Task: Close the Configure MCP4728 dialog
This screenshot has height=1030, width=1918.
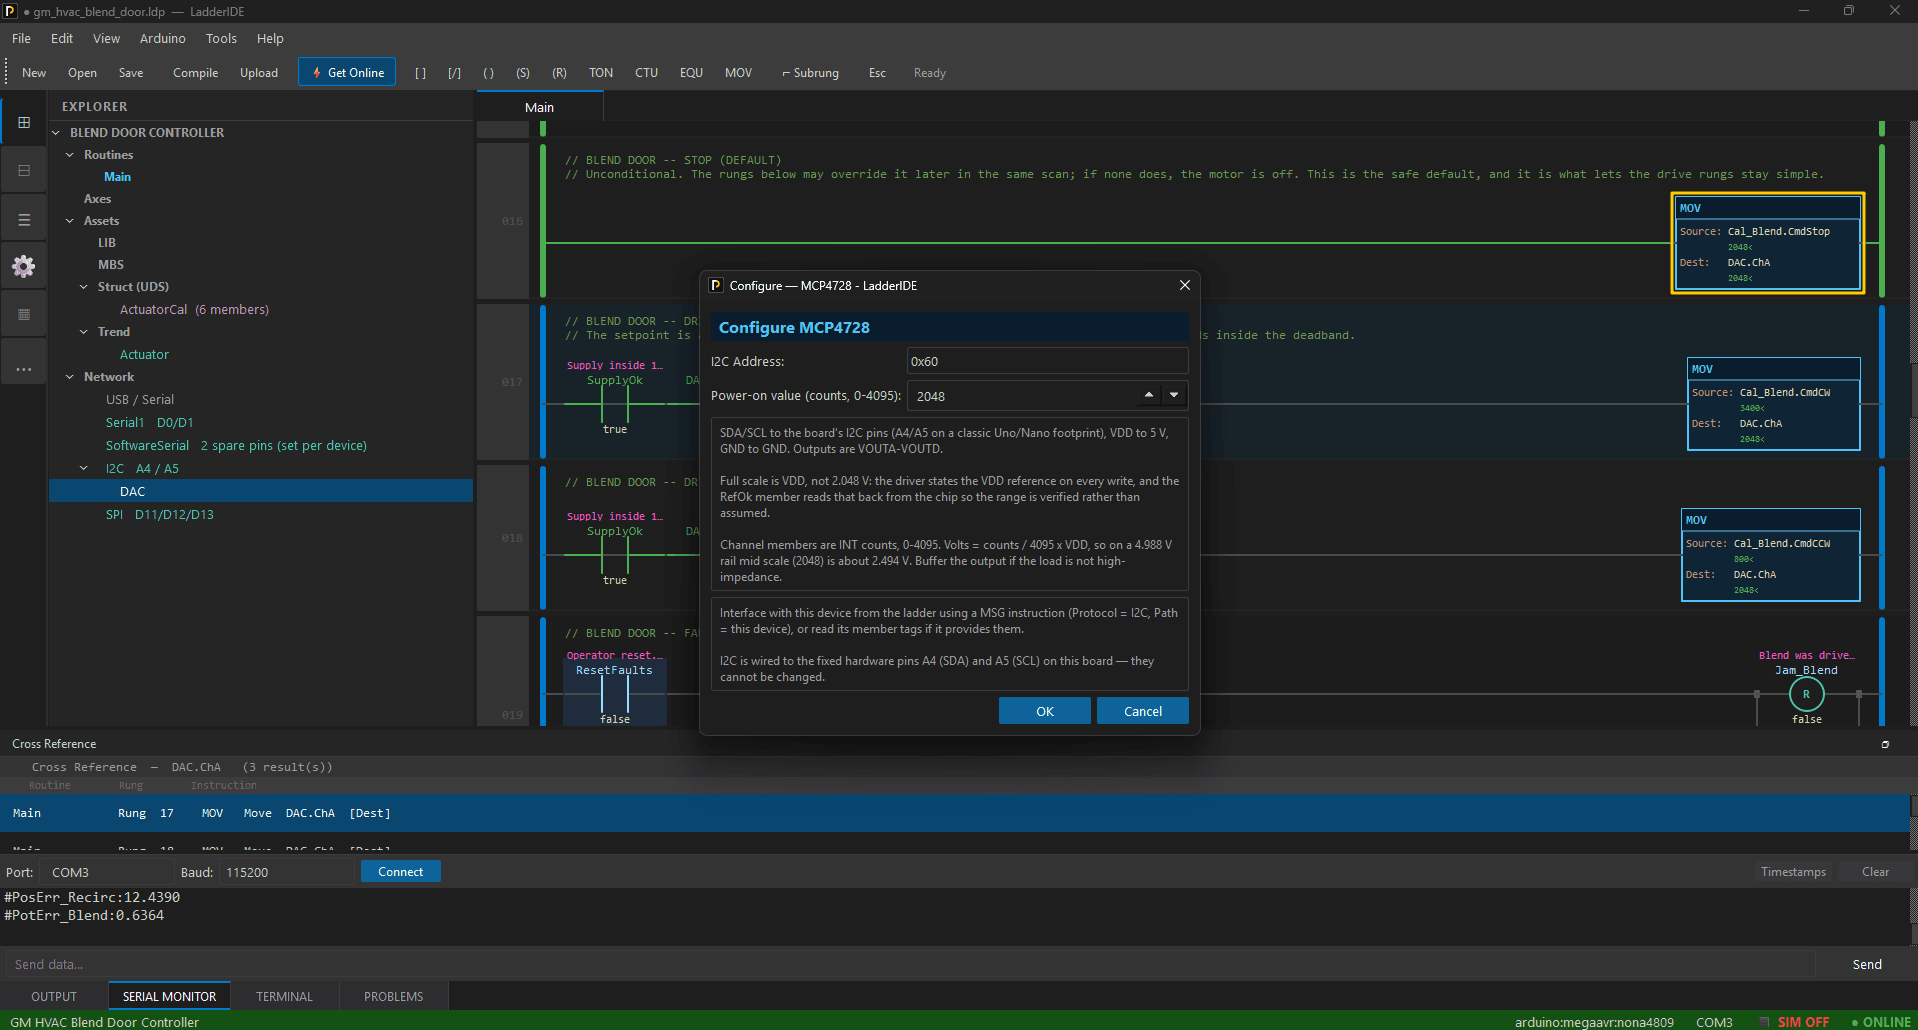Action: pos(1185,285)
